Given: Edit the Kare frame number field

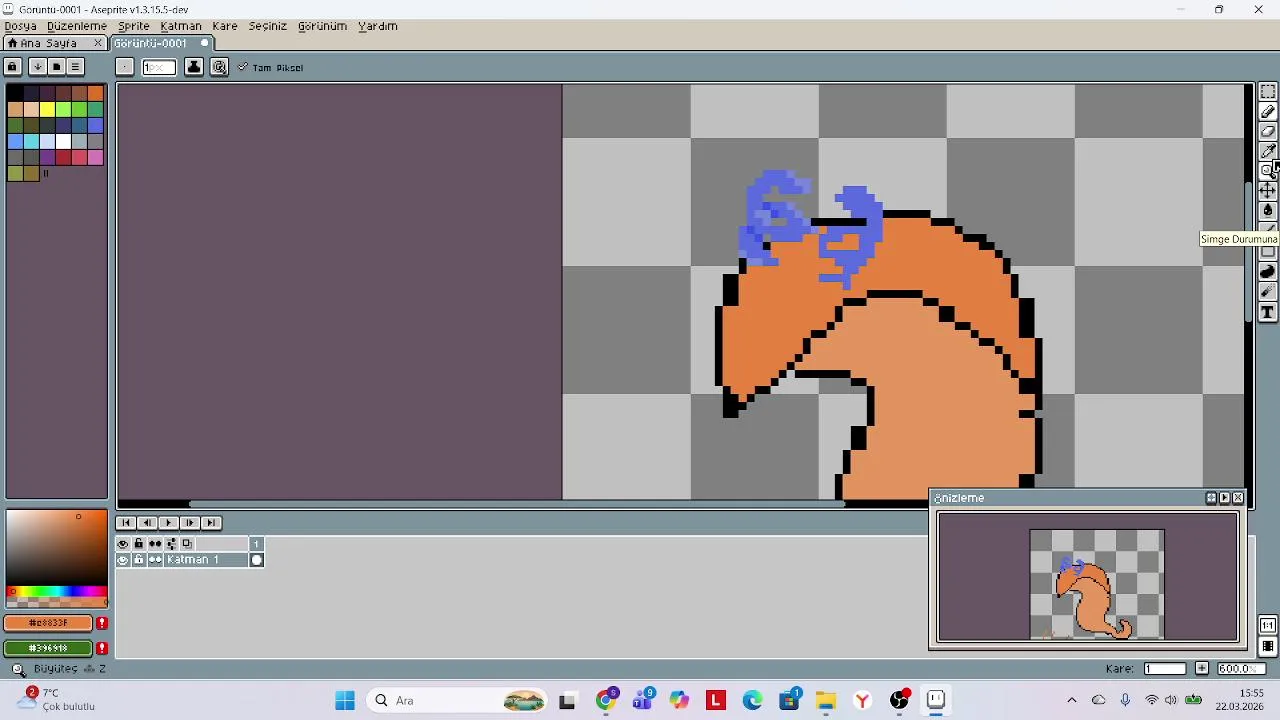Looking at the screenshot, I should 1165,668.
